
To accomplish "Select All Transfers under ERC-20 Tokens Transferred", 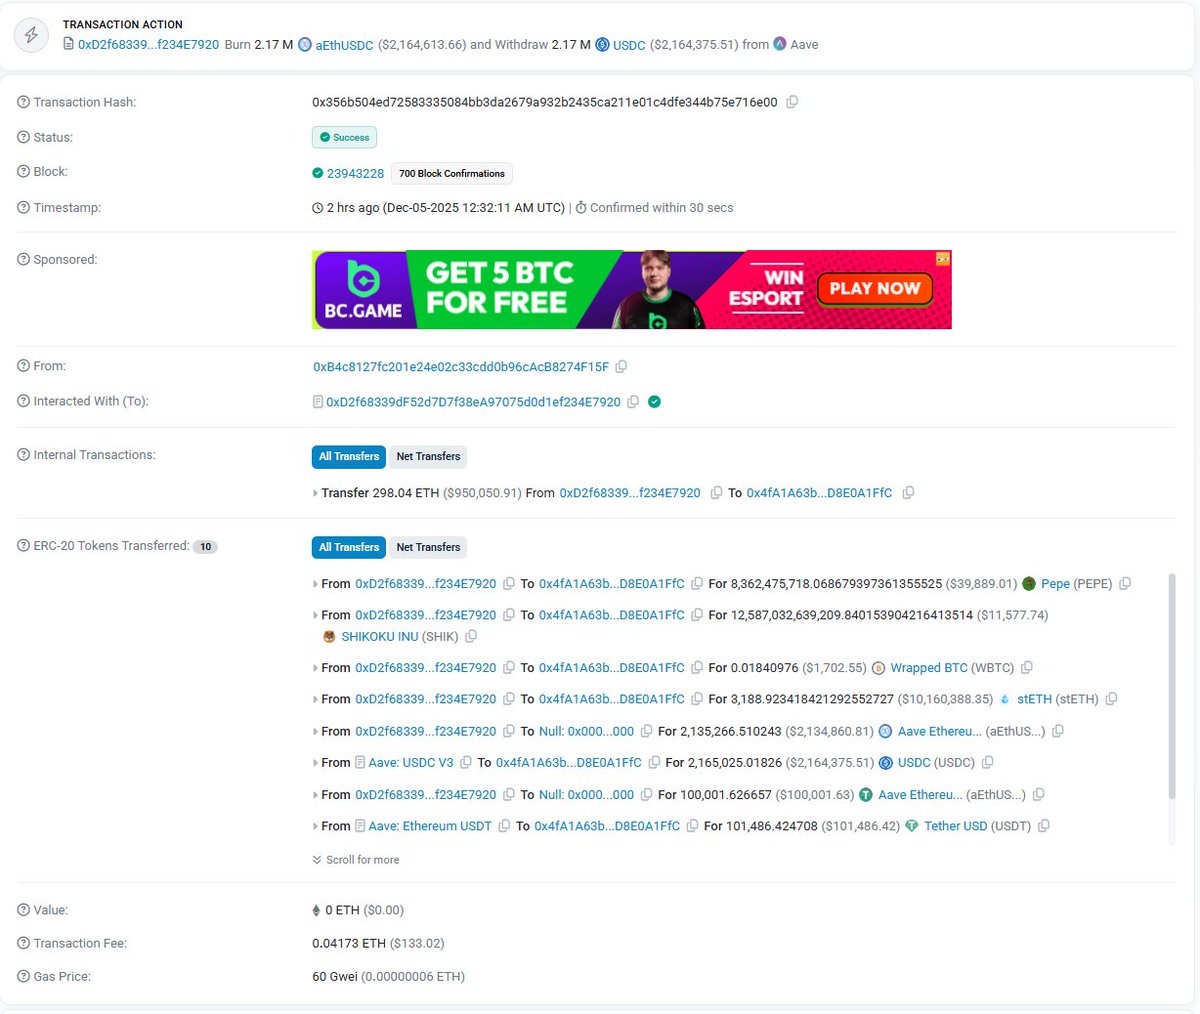I will pos(349,548).
